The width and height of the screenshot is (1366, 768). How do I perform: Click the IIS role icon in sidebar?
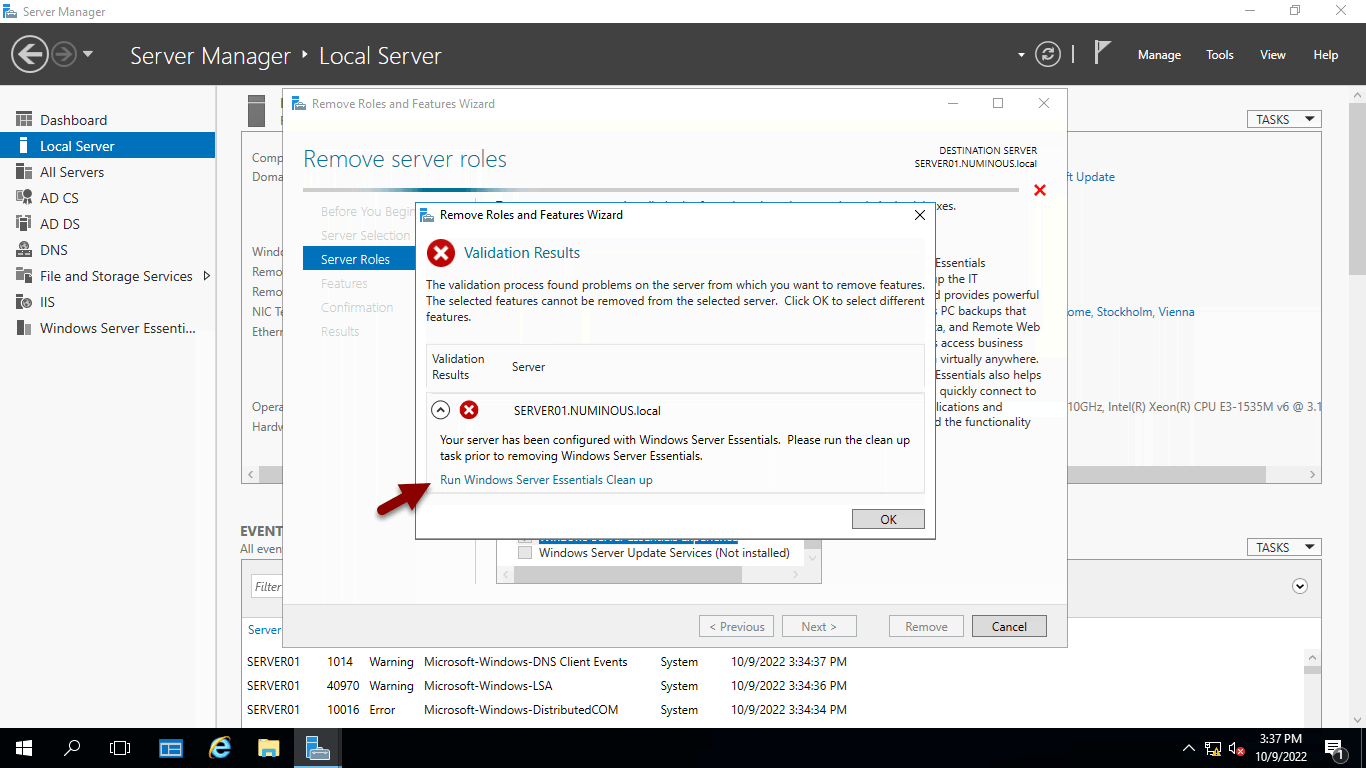tap(24, 302)
